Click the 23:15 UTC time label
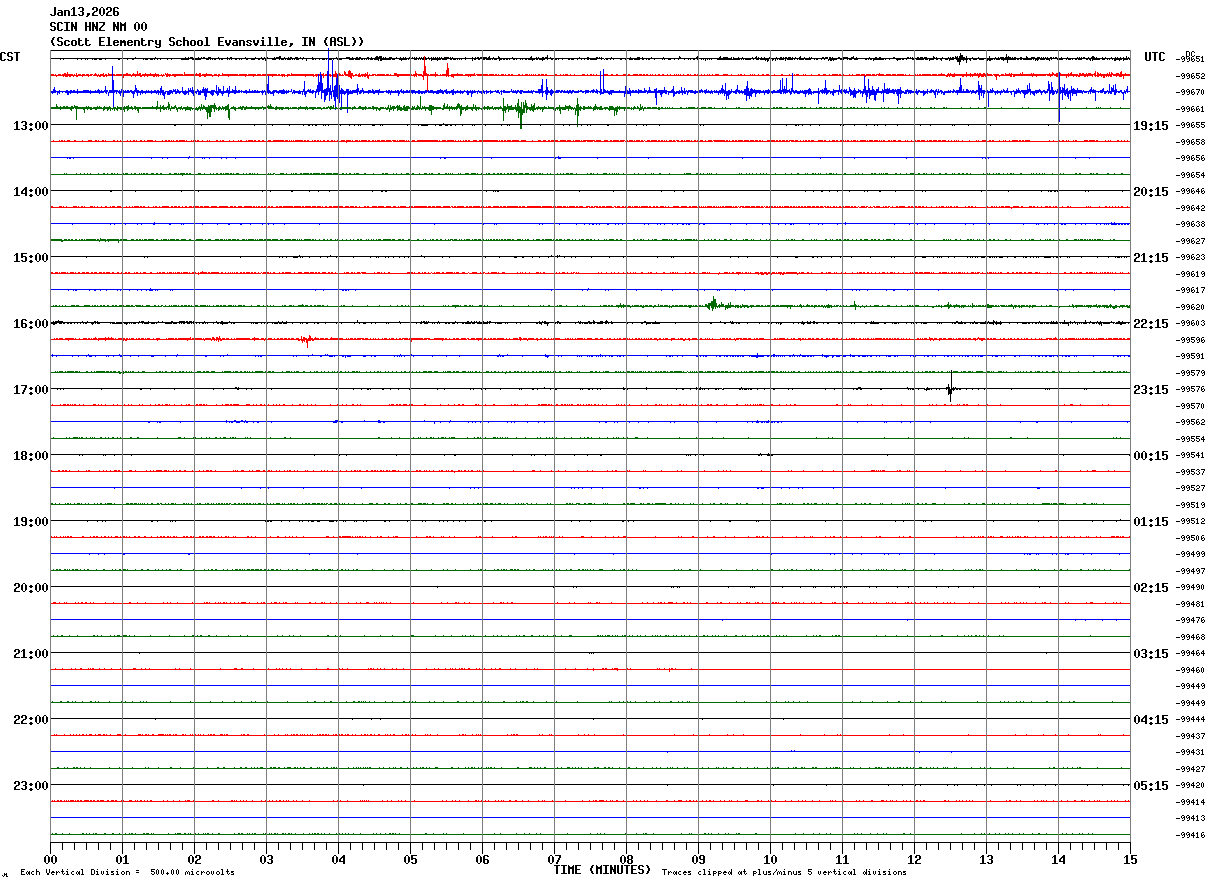Screen dimensions: 1210x886 1151,390
